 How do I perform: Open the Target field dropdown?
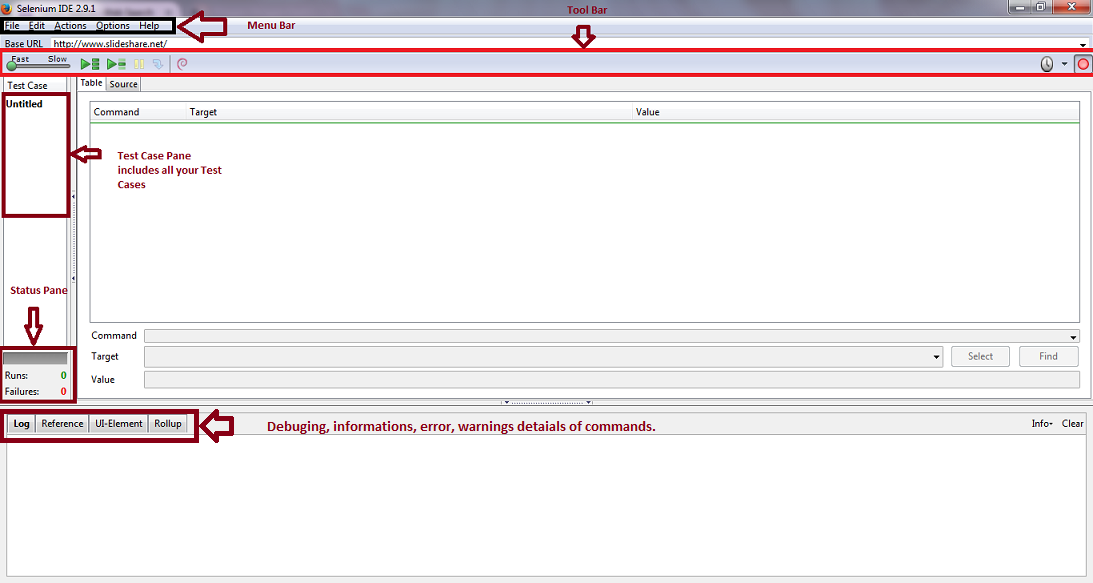(x=936, y=356)
